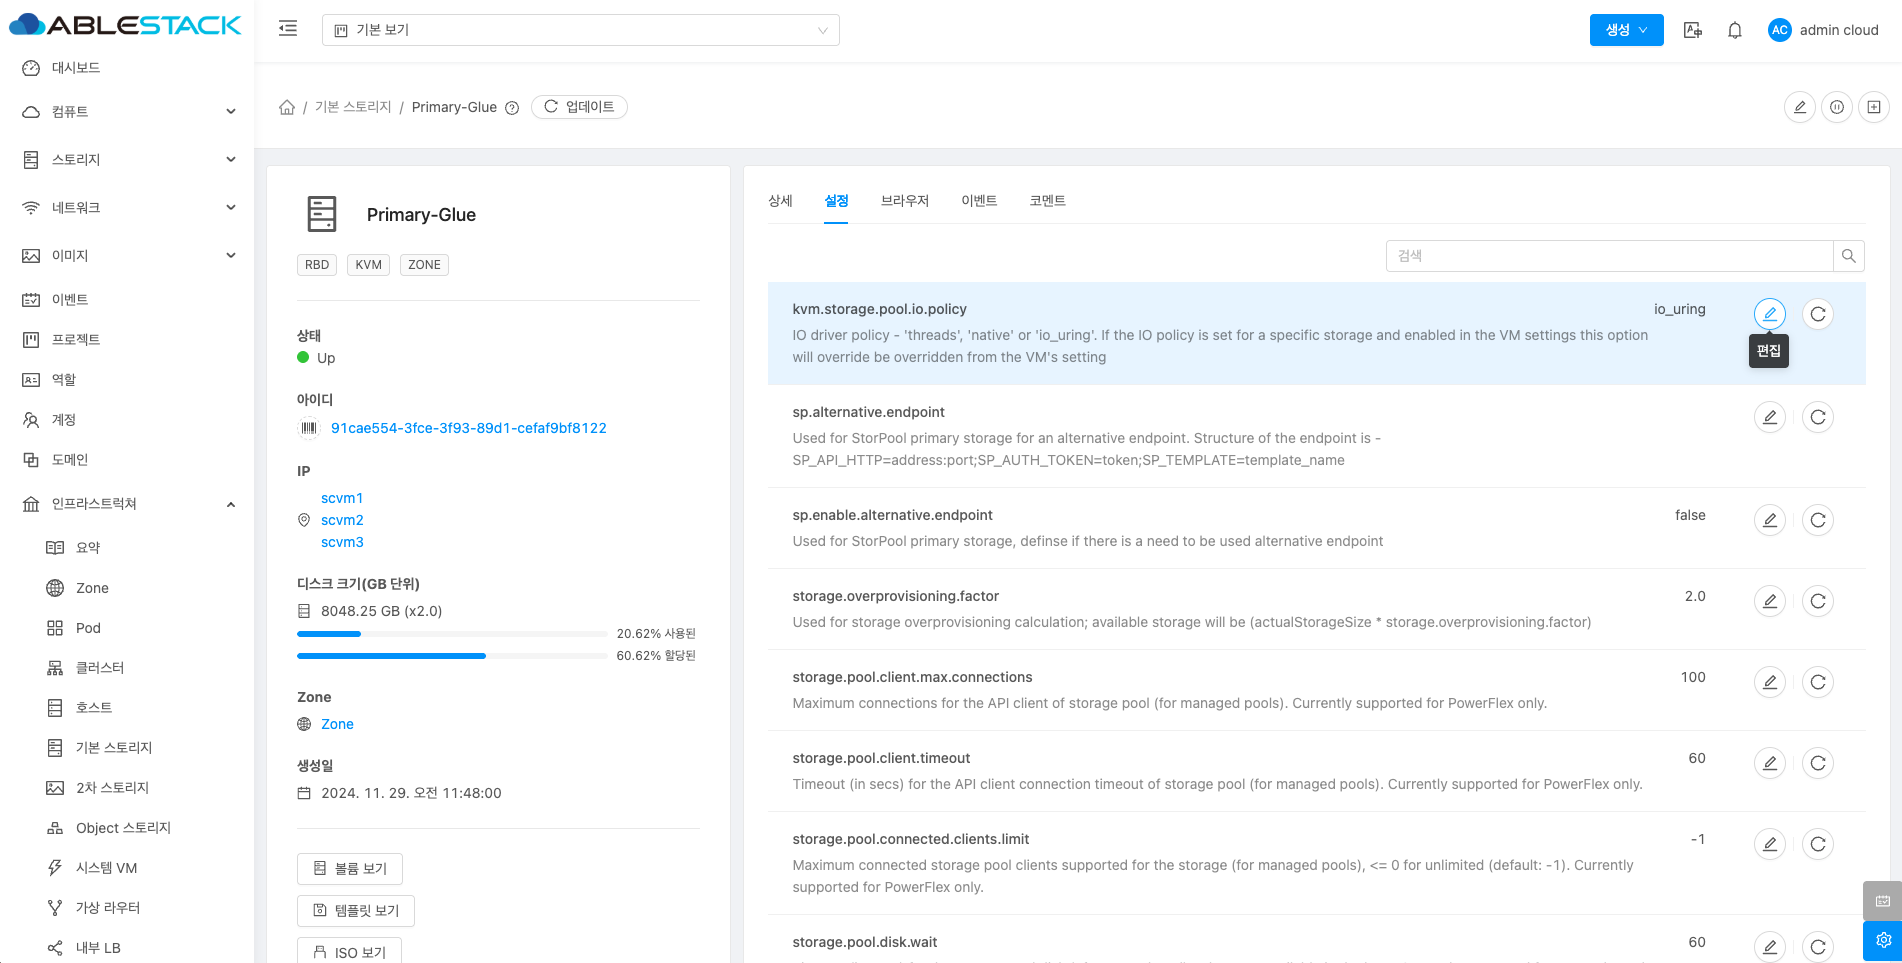Expand the 컴퓨트 sidebar menu
Screen dimensions: 1902x963
coord(128,112)
